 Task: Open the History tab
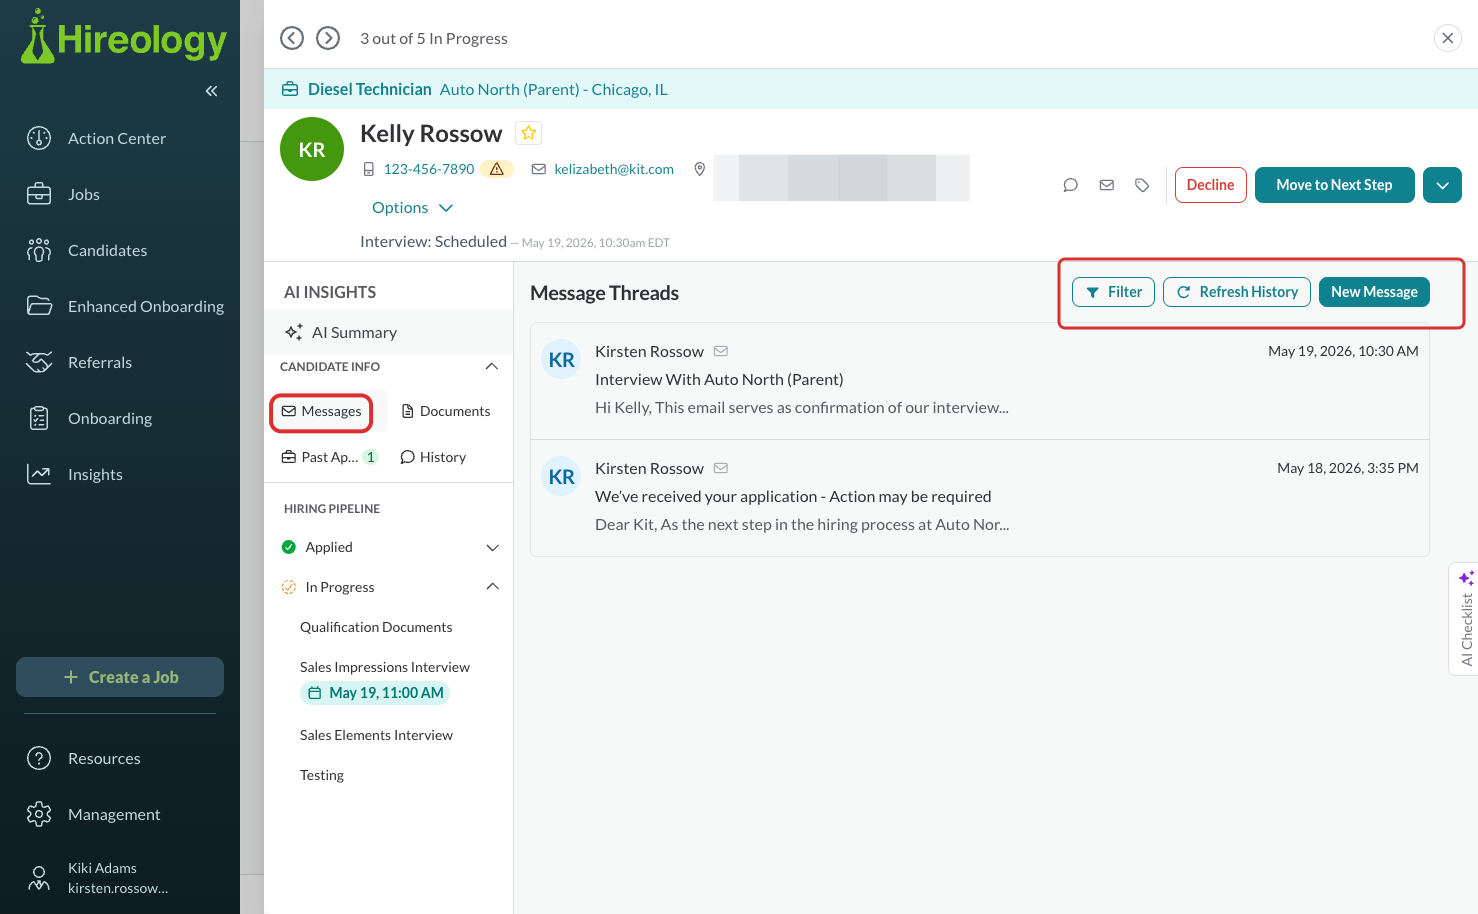(x=433, y=457)
